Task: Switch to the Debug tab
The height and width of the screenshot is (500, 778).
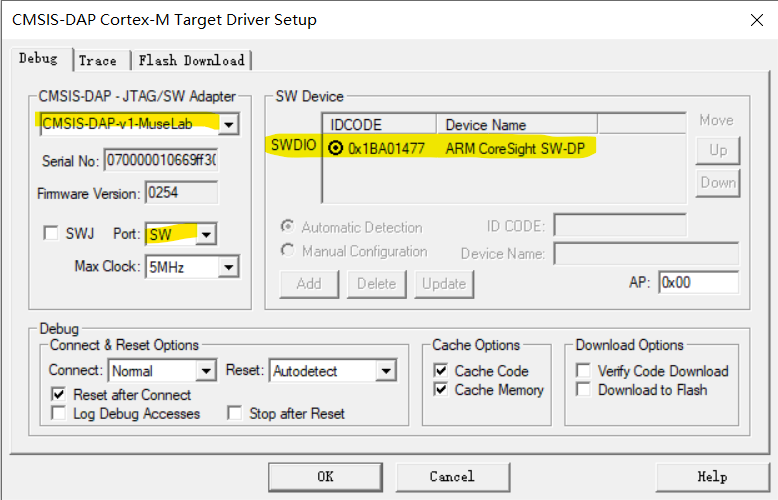Action: pos(38,59)
